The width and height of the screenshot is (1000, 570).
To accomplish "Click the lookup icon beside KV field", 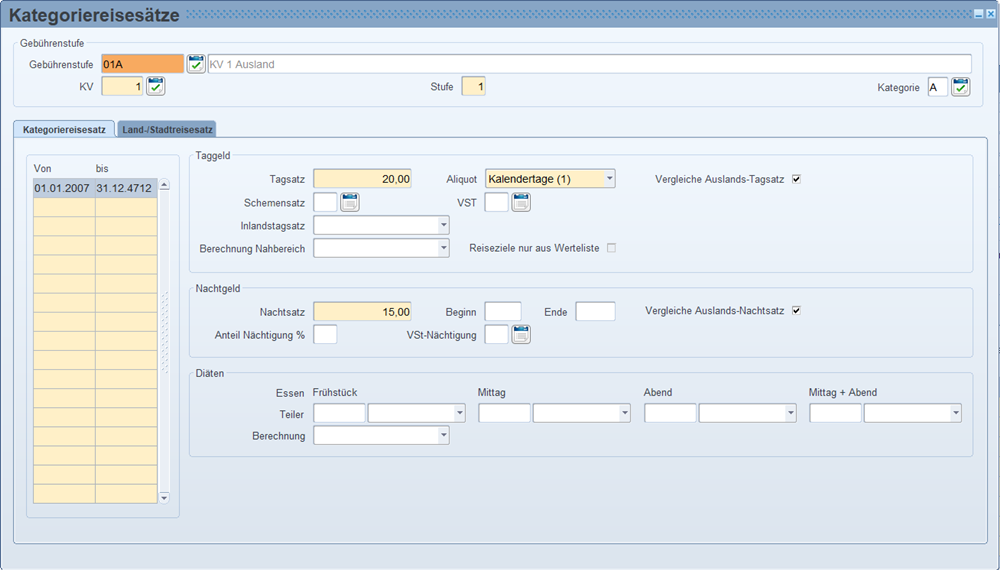I will [156, 87].
